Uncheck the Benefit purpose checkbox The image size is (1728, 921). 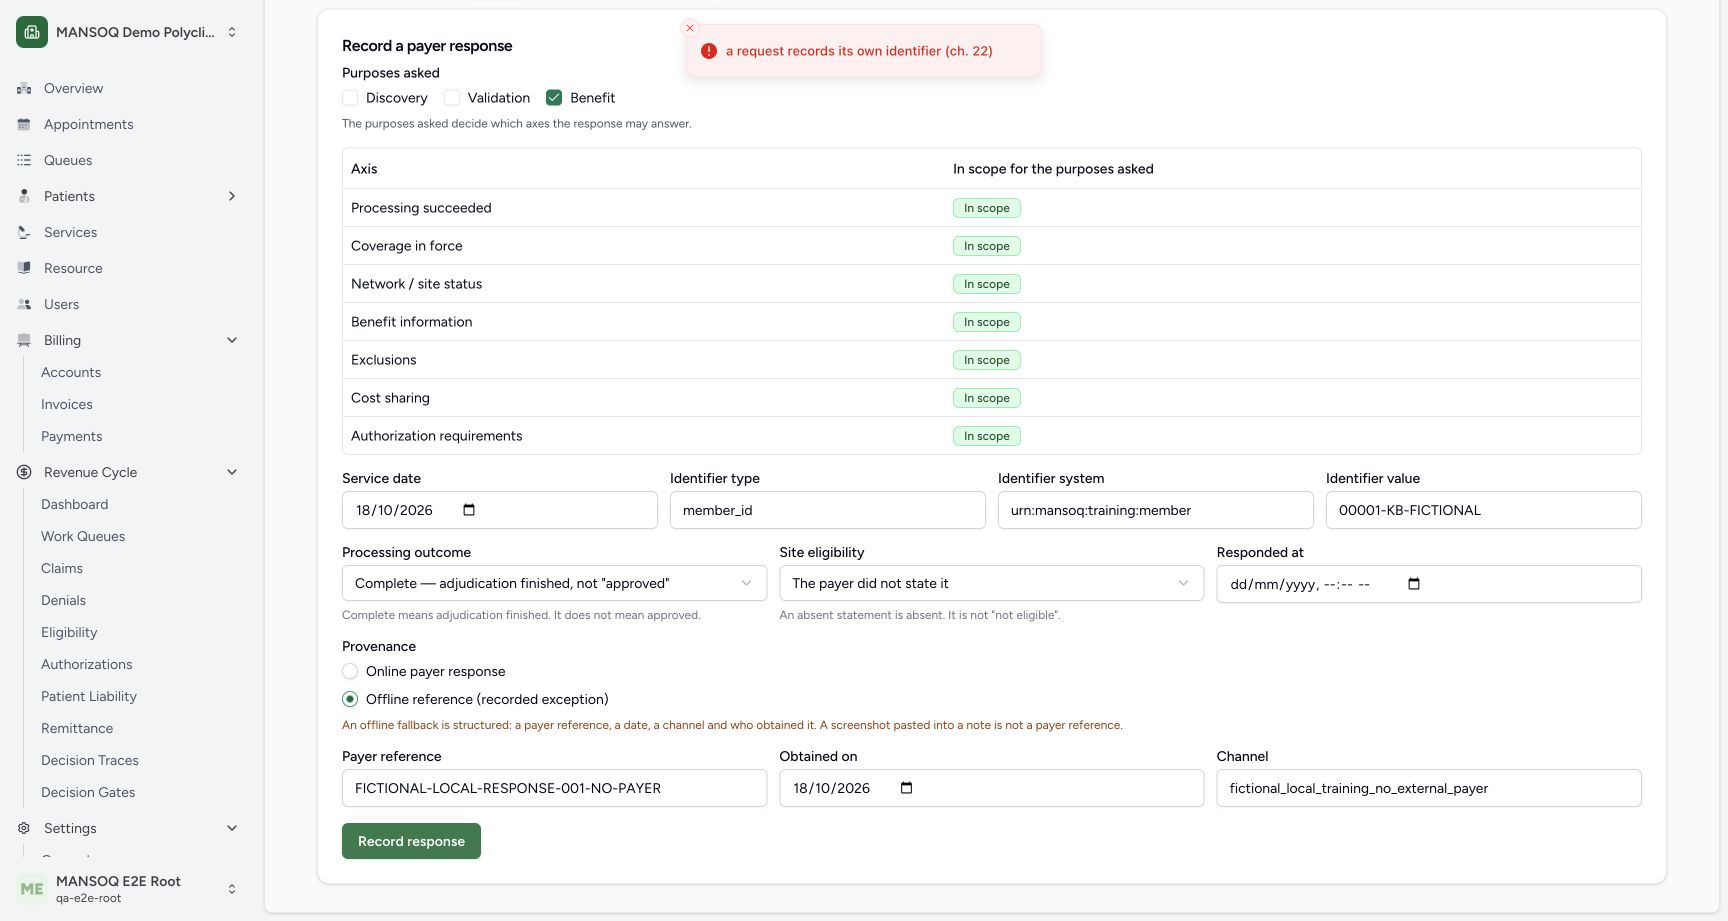pos(554,98)
